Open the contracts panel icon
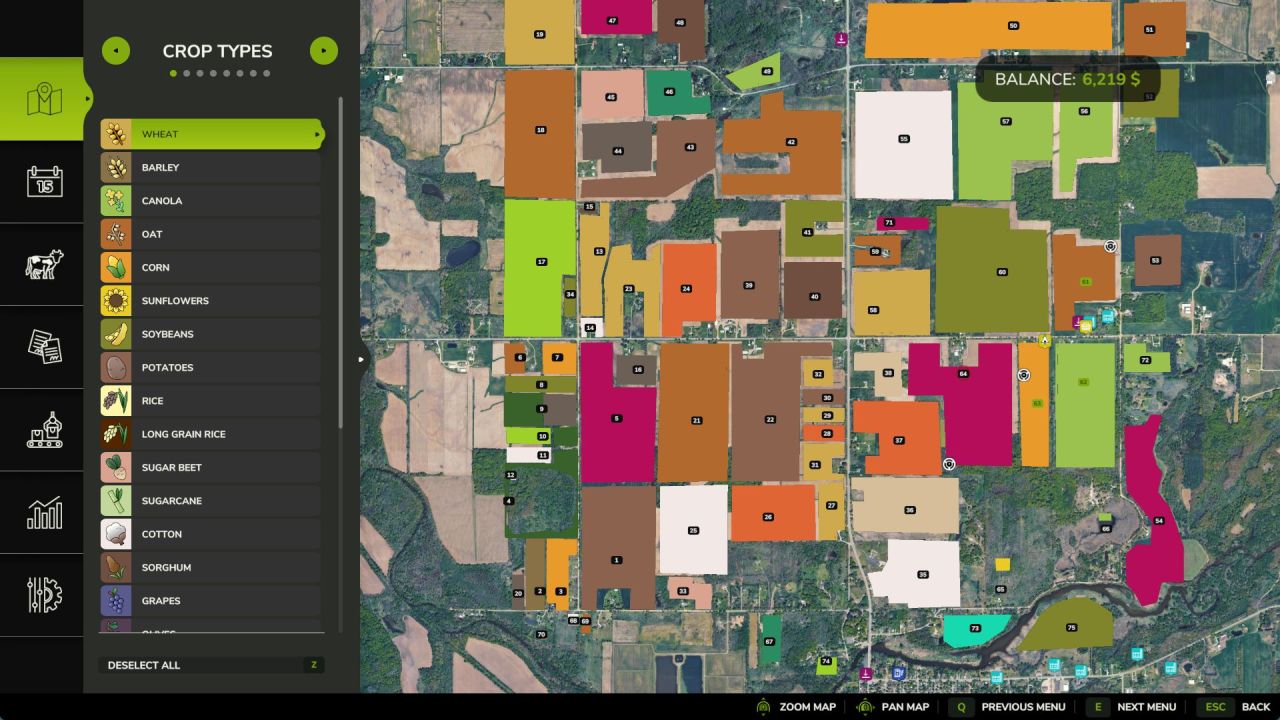 (42, 347)
